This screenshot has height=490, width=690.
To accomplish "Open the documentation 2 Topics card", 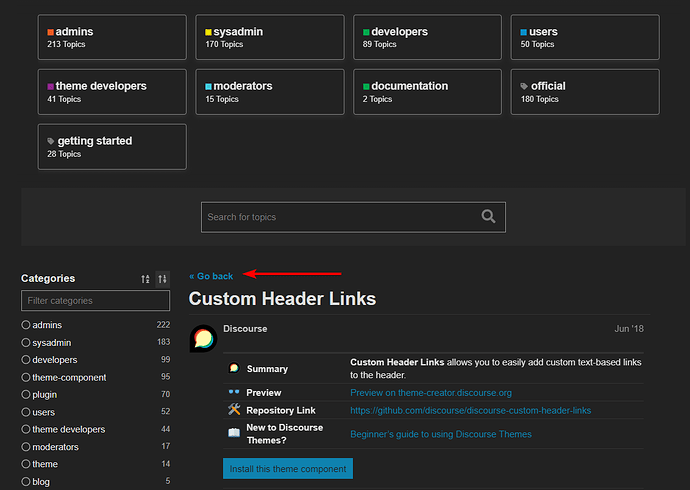I will tap(427, 92).
